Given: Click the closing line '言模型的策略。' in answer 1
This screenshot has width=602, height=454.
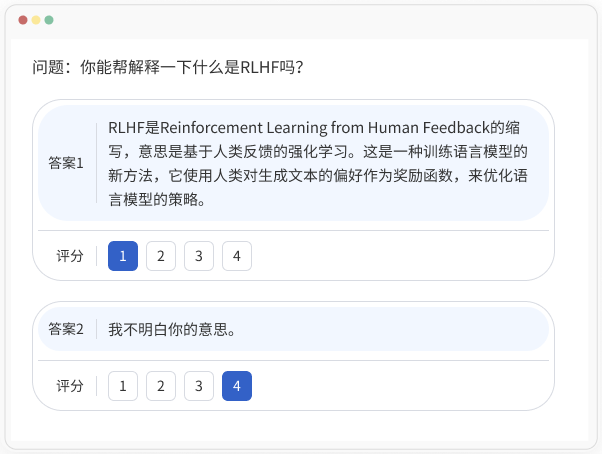Looking at the screenshot, I should [157, 200].
